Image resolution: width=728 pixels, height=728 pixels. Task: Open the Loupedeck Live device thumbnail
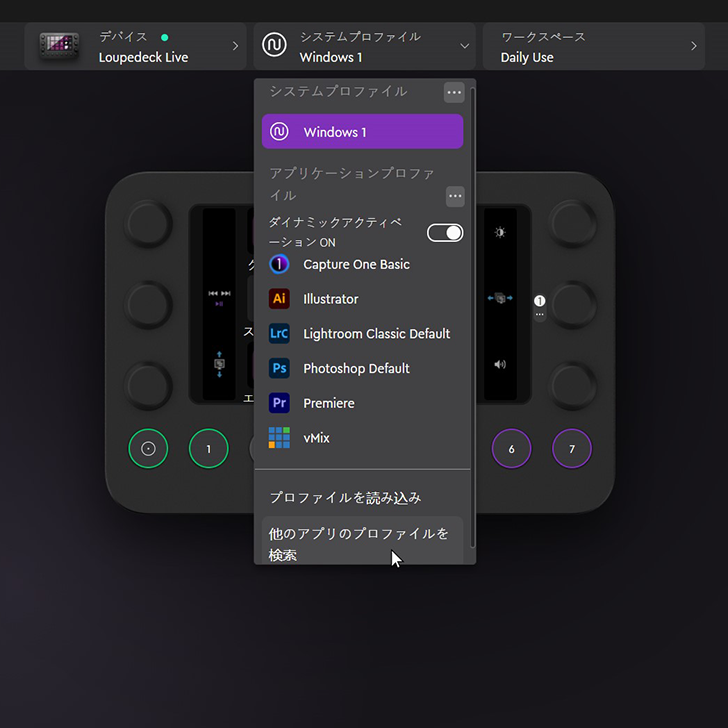coord(59,46)
